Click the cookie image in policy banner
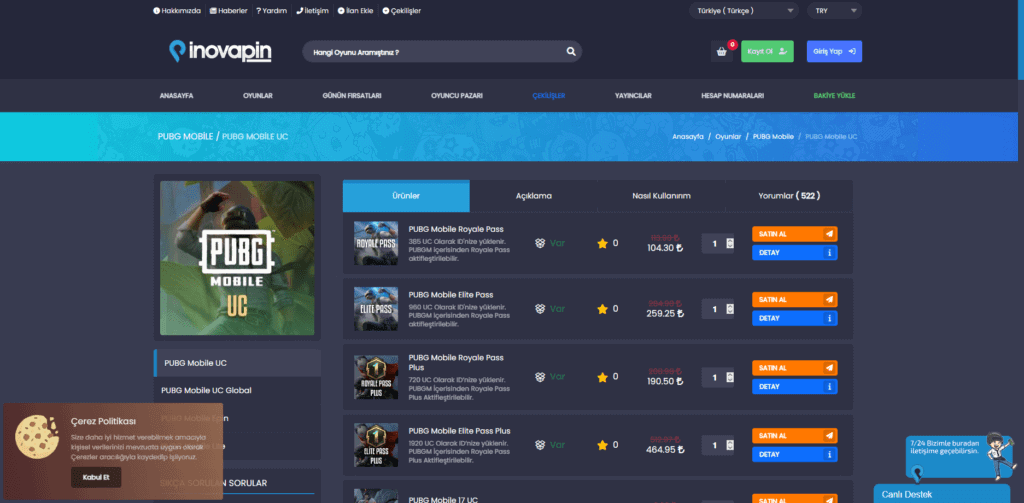 (37, 436)
